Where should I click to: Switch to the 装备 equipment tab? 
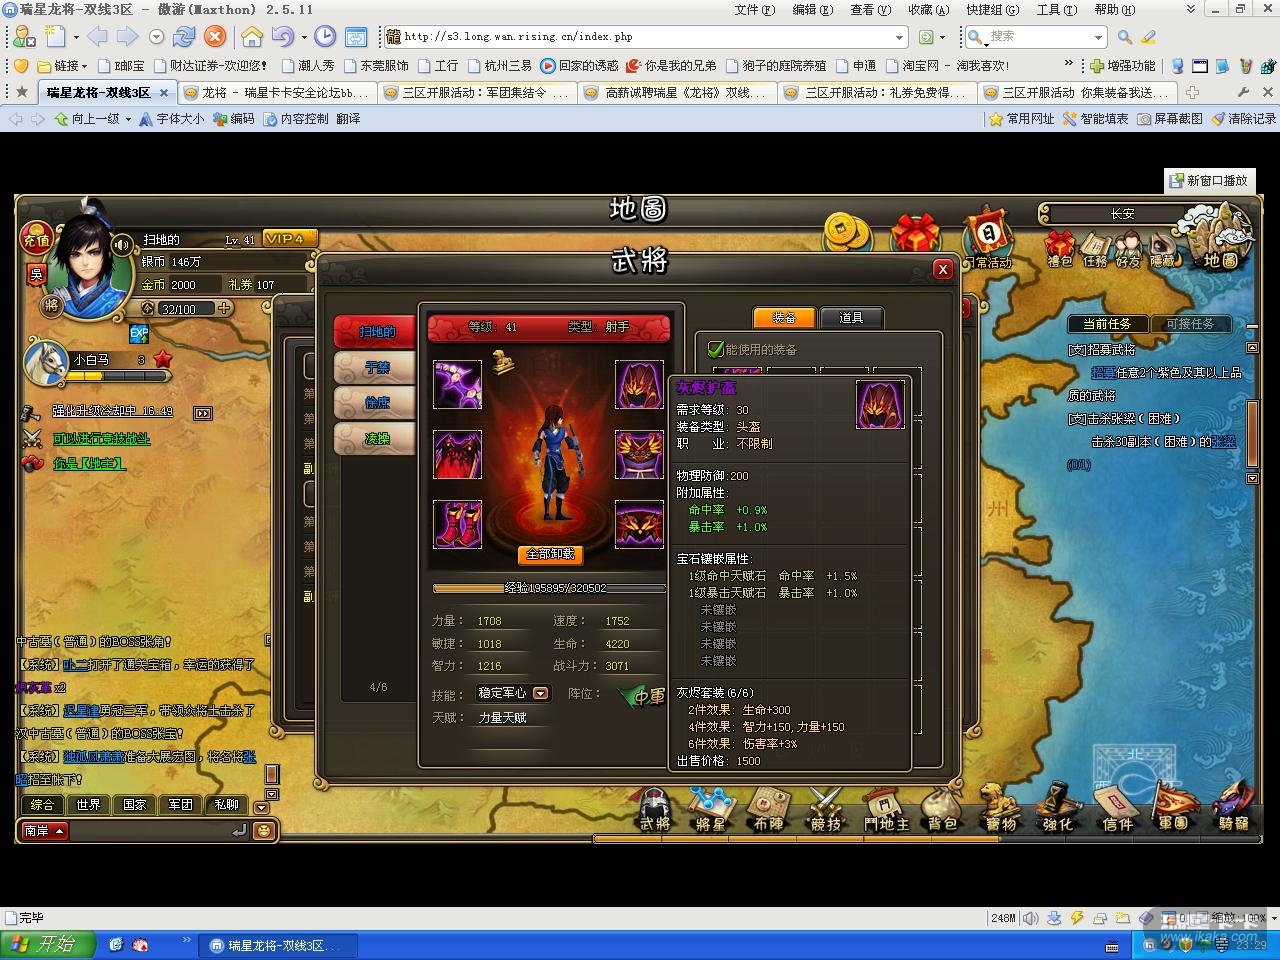[x=784, y=317]
